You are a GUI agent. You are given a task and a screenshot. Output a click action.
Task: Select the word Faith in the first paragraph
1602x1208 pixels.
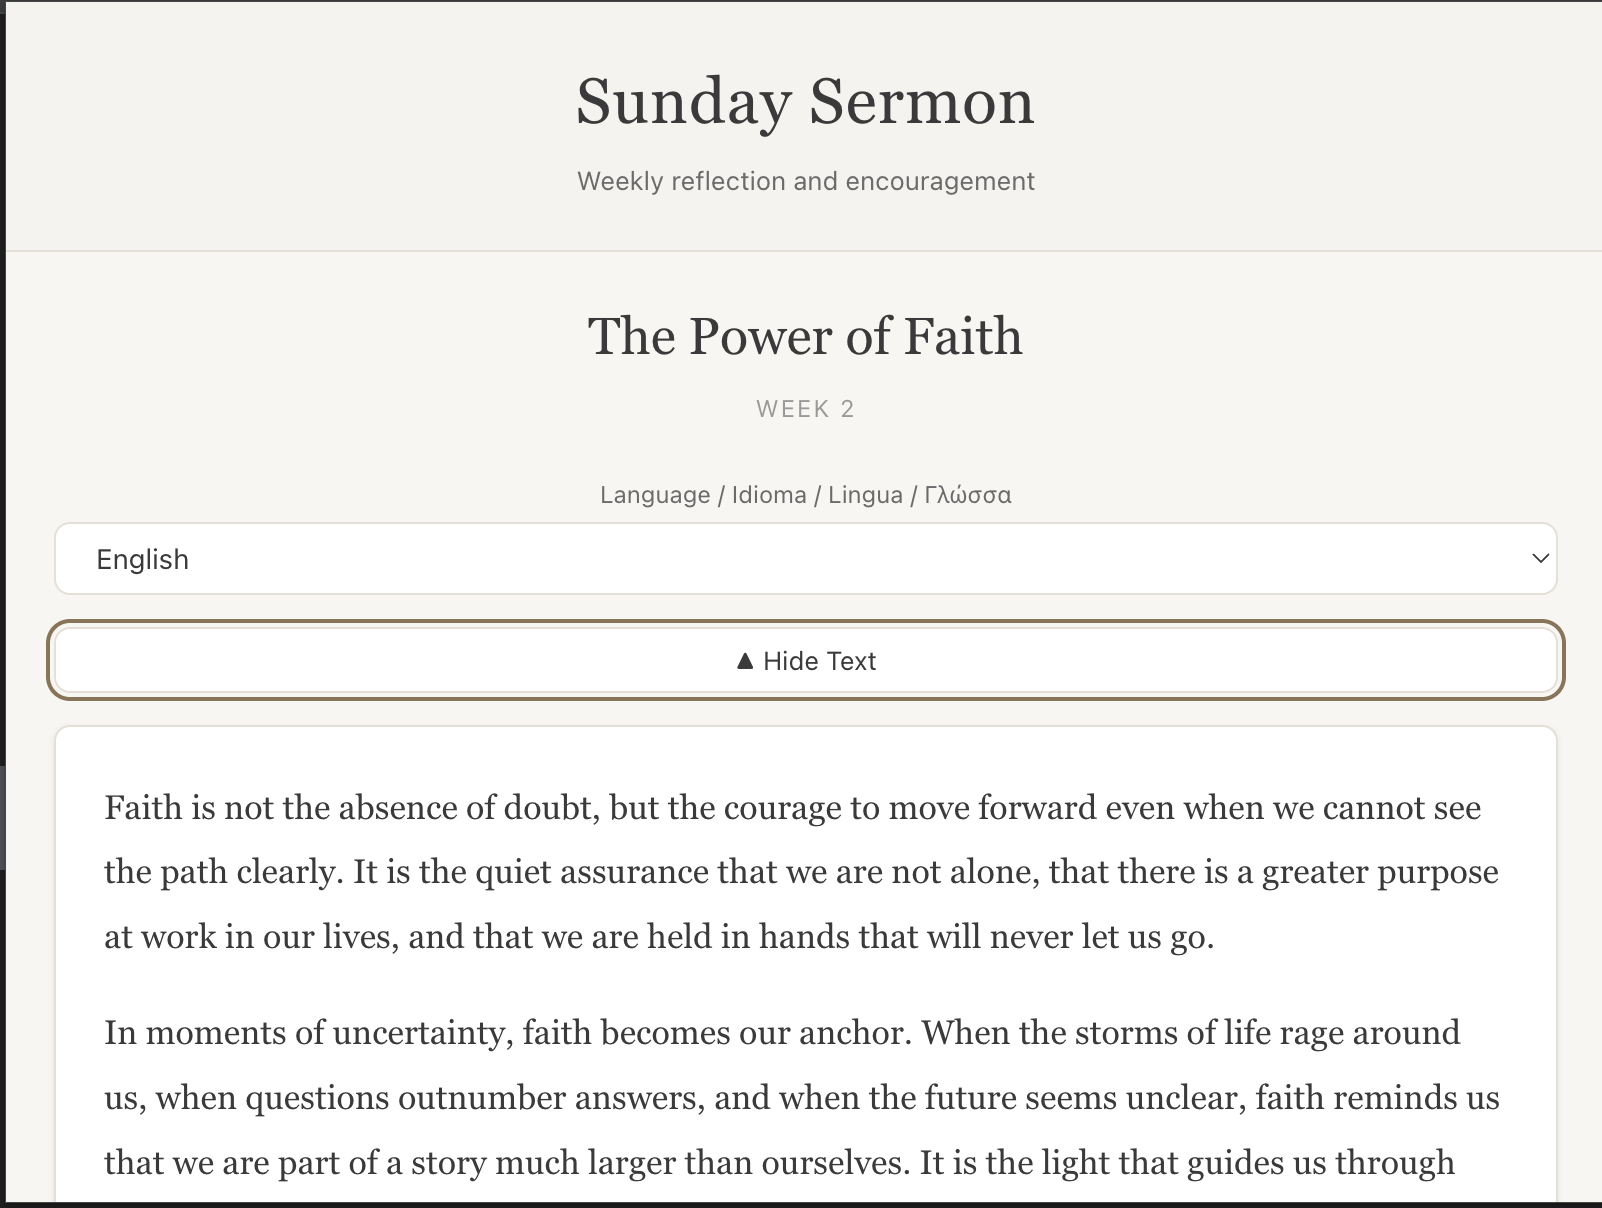coord(136,807)
